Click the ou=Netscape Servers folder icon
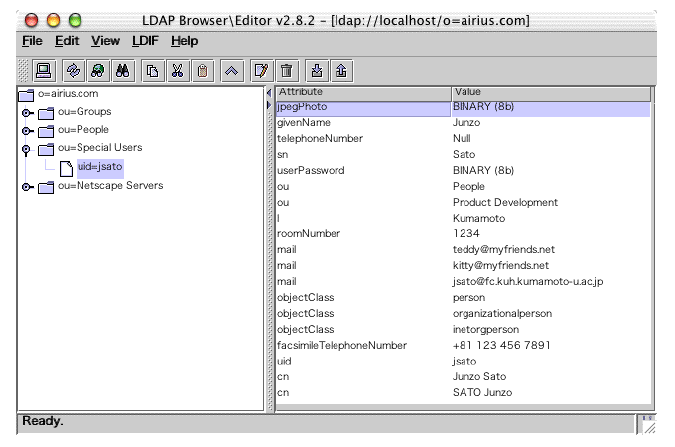 [x=46, y=187]
